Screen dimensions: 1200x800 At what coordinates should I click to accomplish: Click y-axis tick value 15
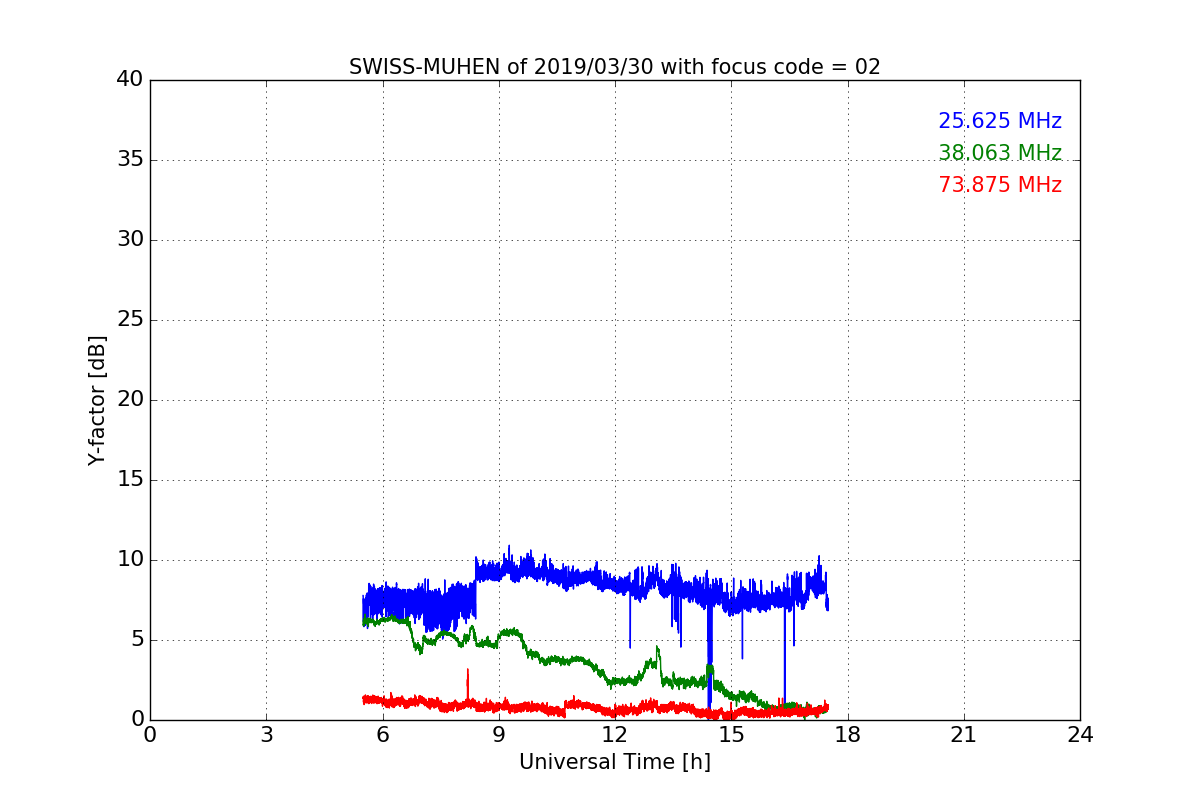[x=130, y=479]
